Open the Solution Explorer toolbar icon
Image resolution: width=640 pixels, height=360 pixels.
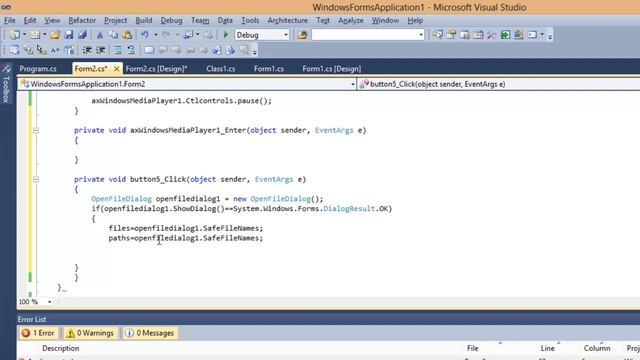[x=438, y=35]
